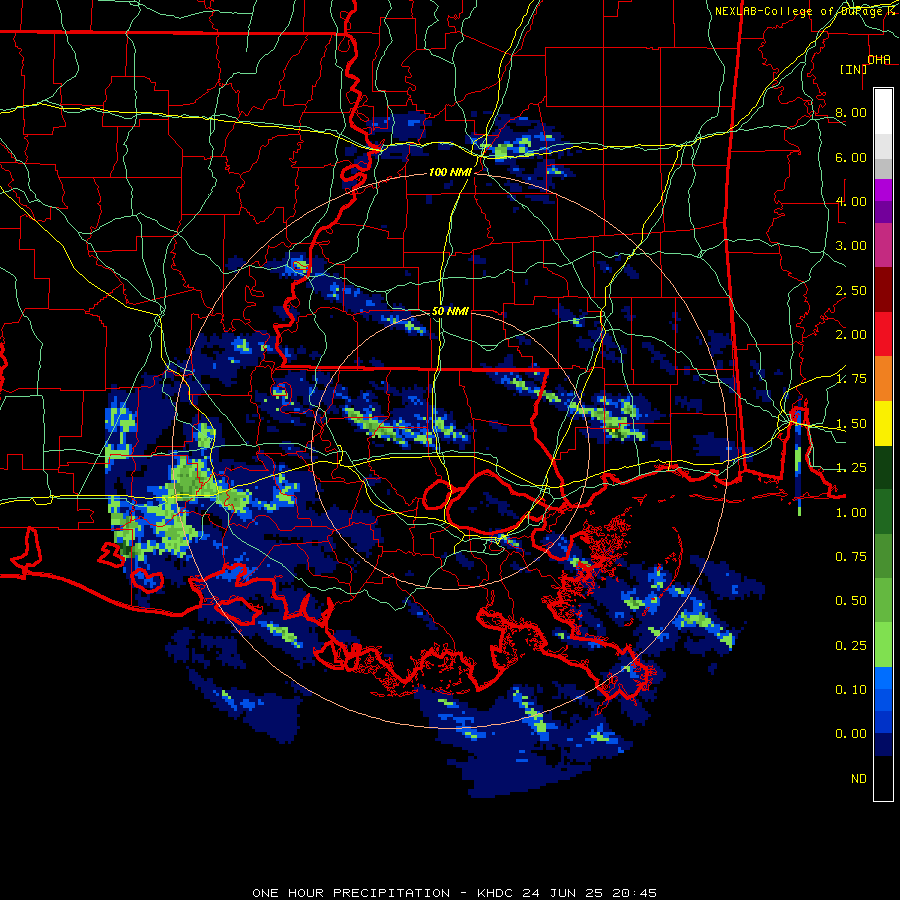Select the '1.00' legend value

[851, 513]
